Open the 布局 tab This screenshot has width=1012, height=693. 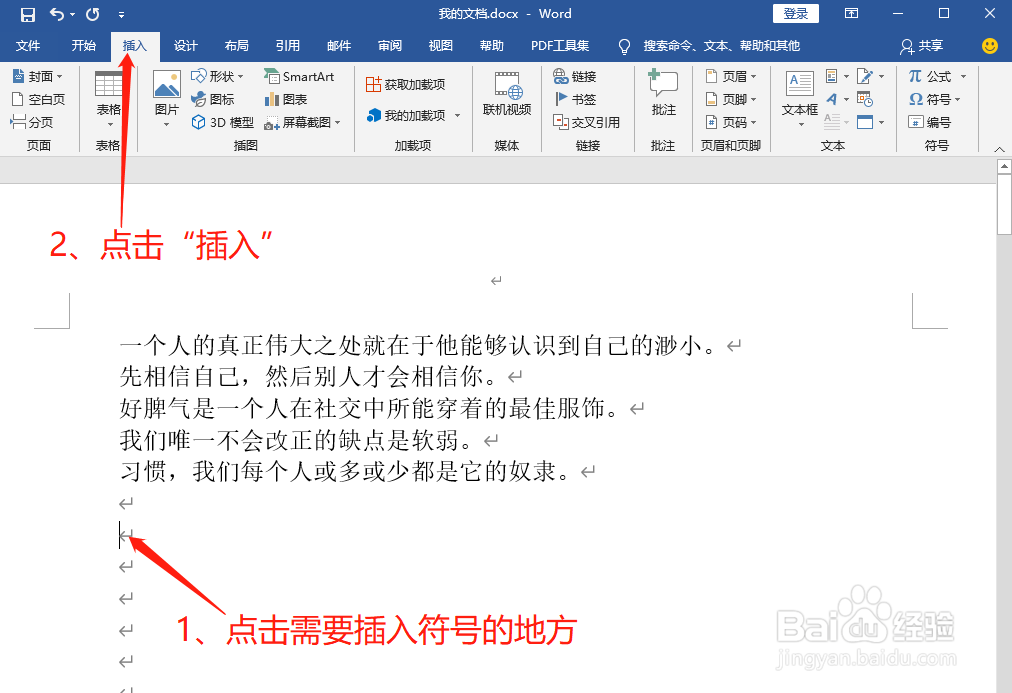coord(237,46)
